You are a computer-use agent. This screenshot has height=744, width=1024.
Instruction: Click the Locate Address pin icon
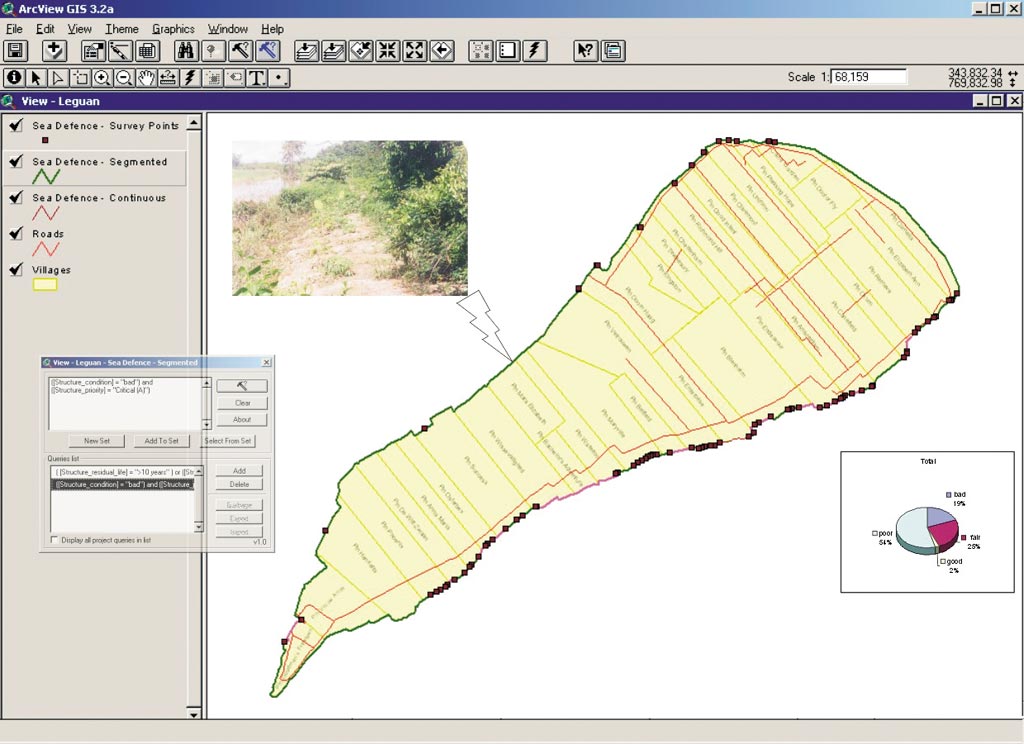pos(213,50)
